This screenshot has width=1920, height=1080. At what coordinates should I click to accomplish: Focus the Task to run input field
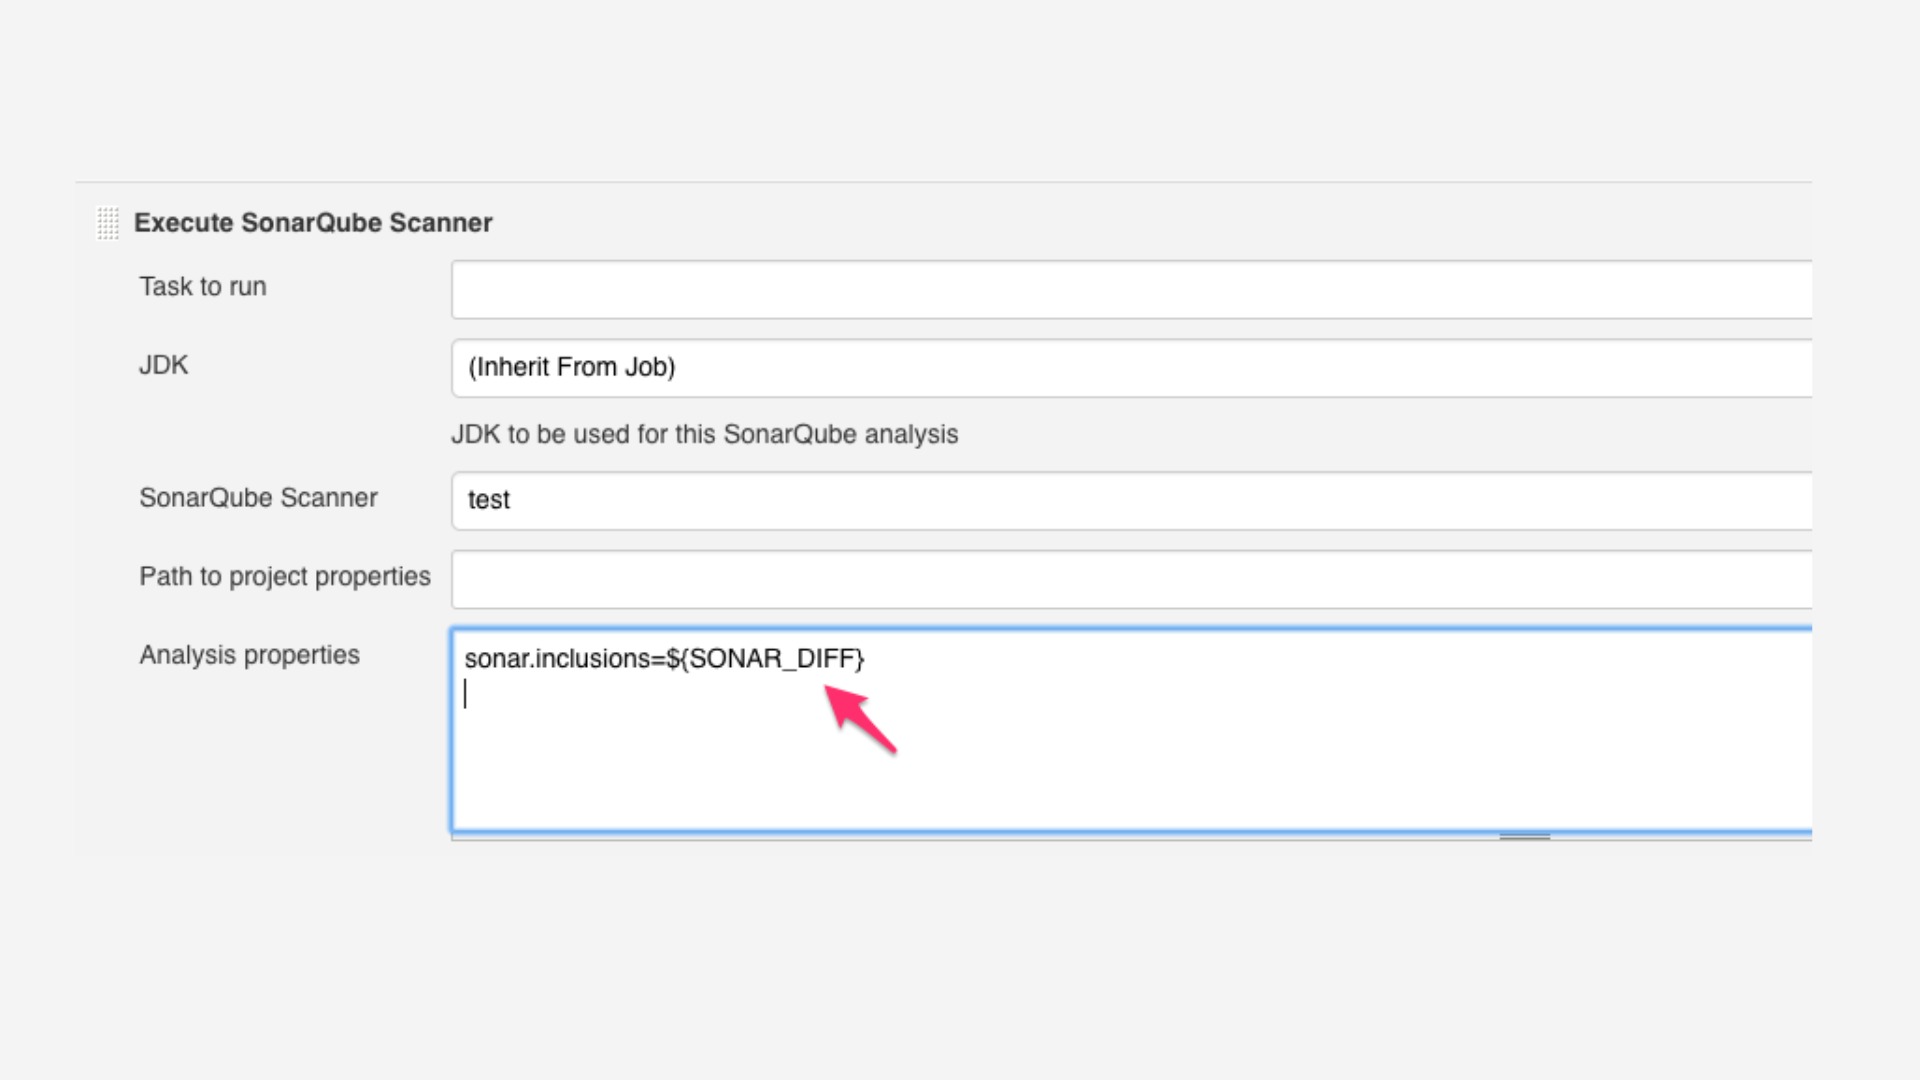pyautogui.click(x=1130, y=290)
